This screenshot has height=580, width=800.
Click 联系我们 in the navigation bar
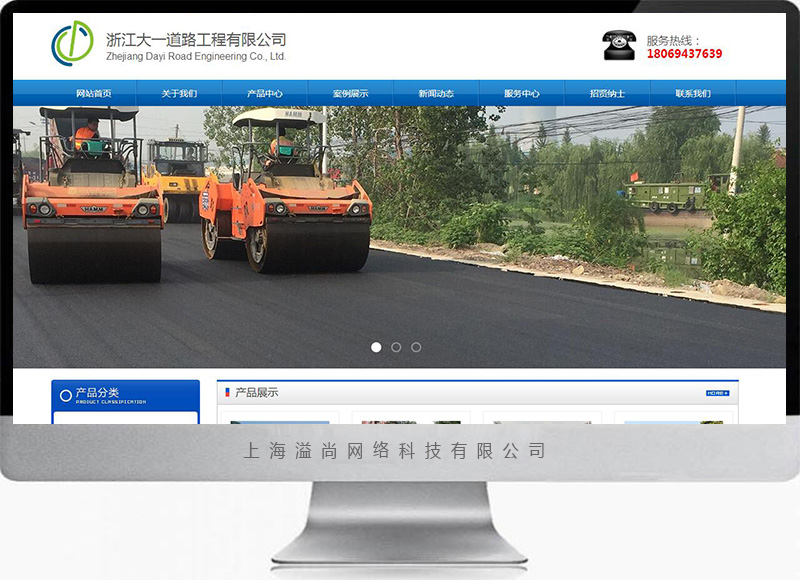[693, 94]
